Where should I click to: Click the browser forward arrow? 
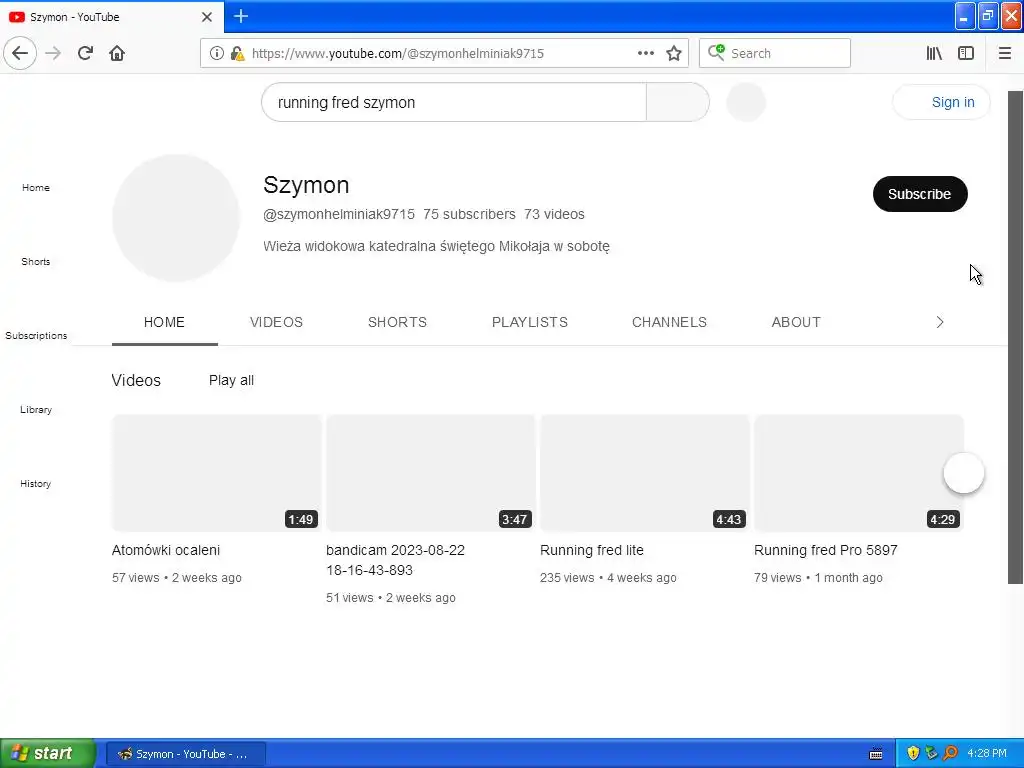tap(53, 53)
